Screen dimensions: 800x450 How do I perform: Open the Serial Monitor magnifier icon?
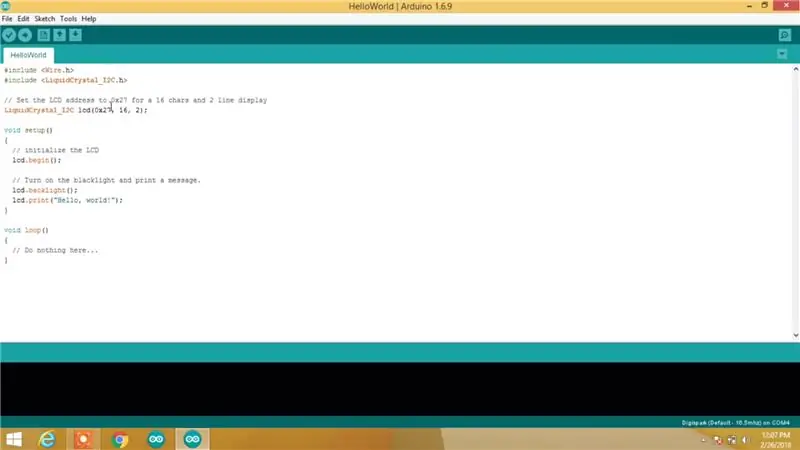[785, 35]
